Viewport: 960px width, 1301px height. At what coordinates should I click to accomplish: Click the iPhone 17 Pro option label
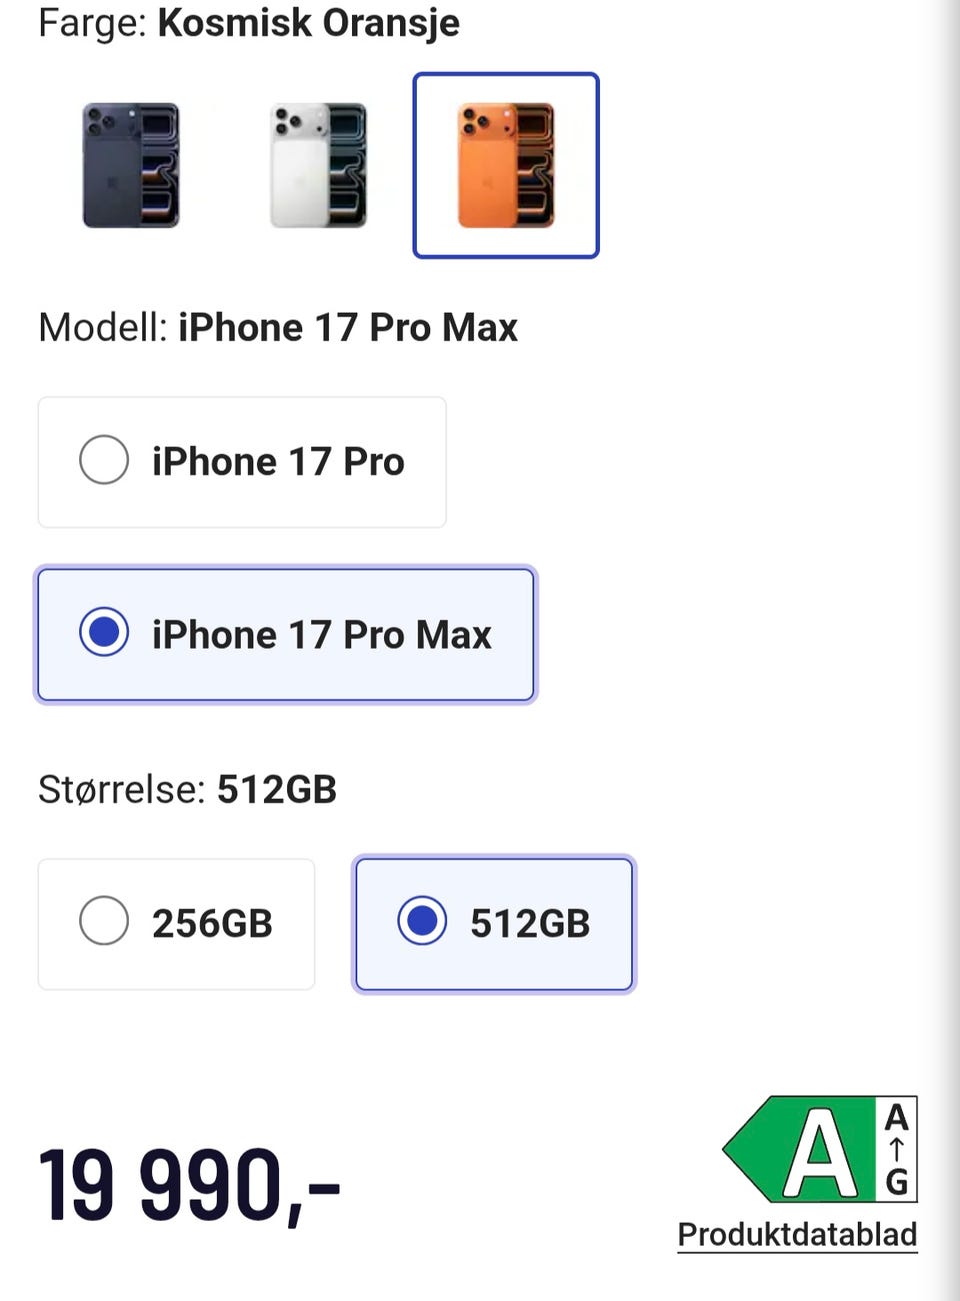tap(278, 462)
